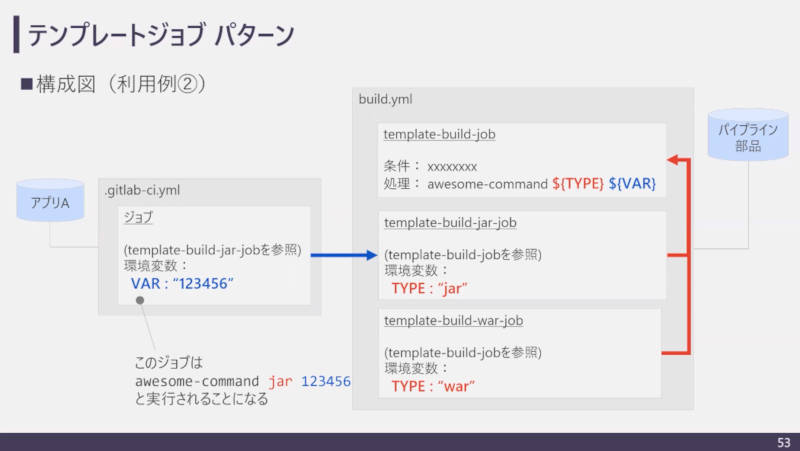Viewport: 800px width, 451px height.
Task: Select the .gitlab-ci.yml label
Action: point(142,190)
